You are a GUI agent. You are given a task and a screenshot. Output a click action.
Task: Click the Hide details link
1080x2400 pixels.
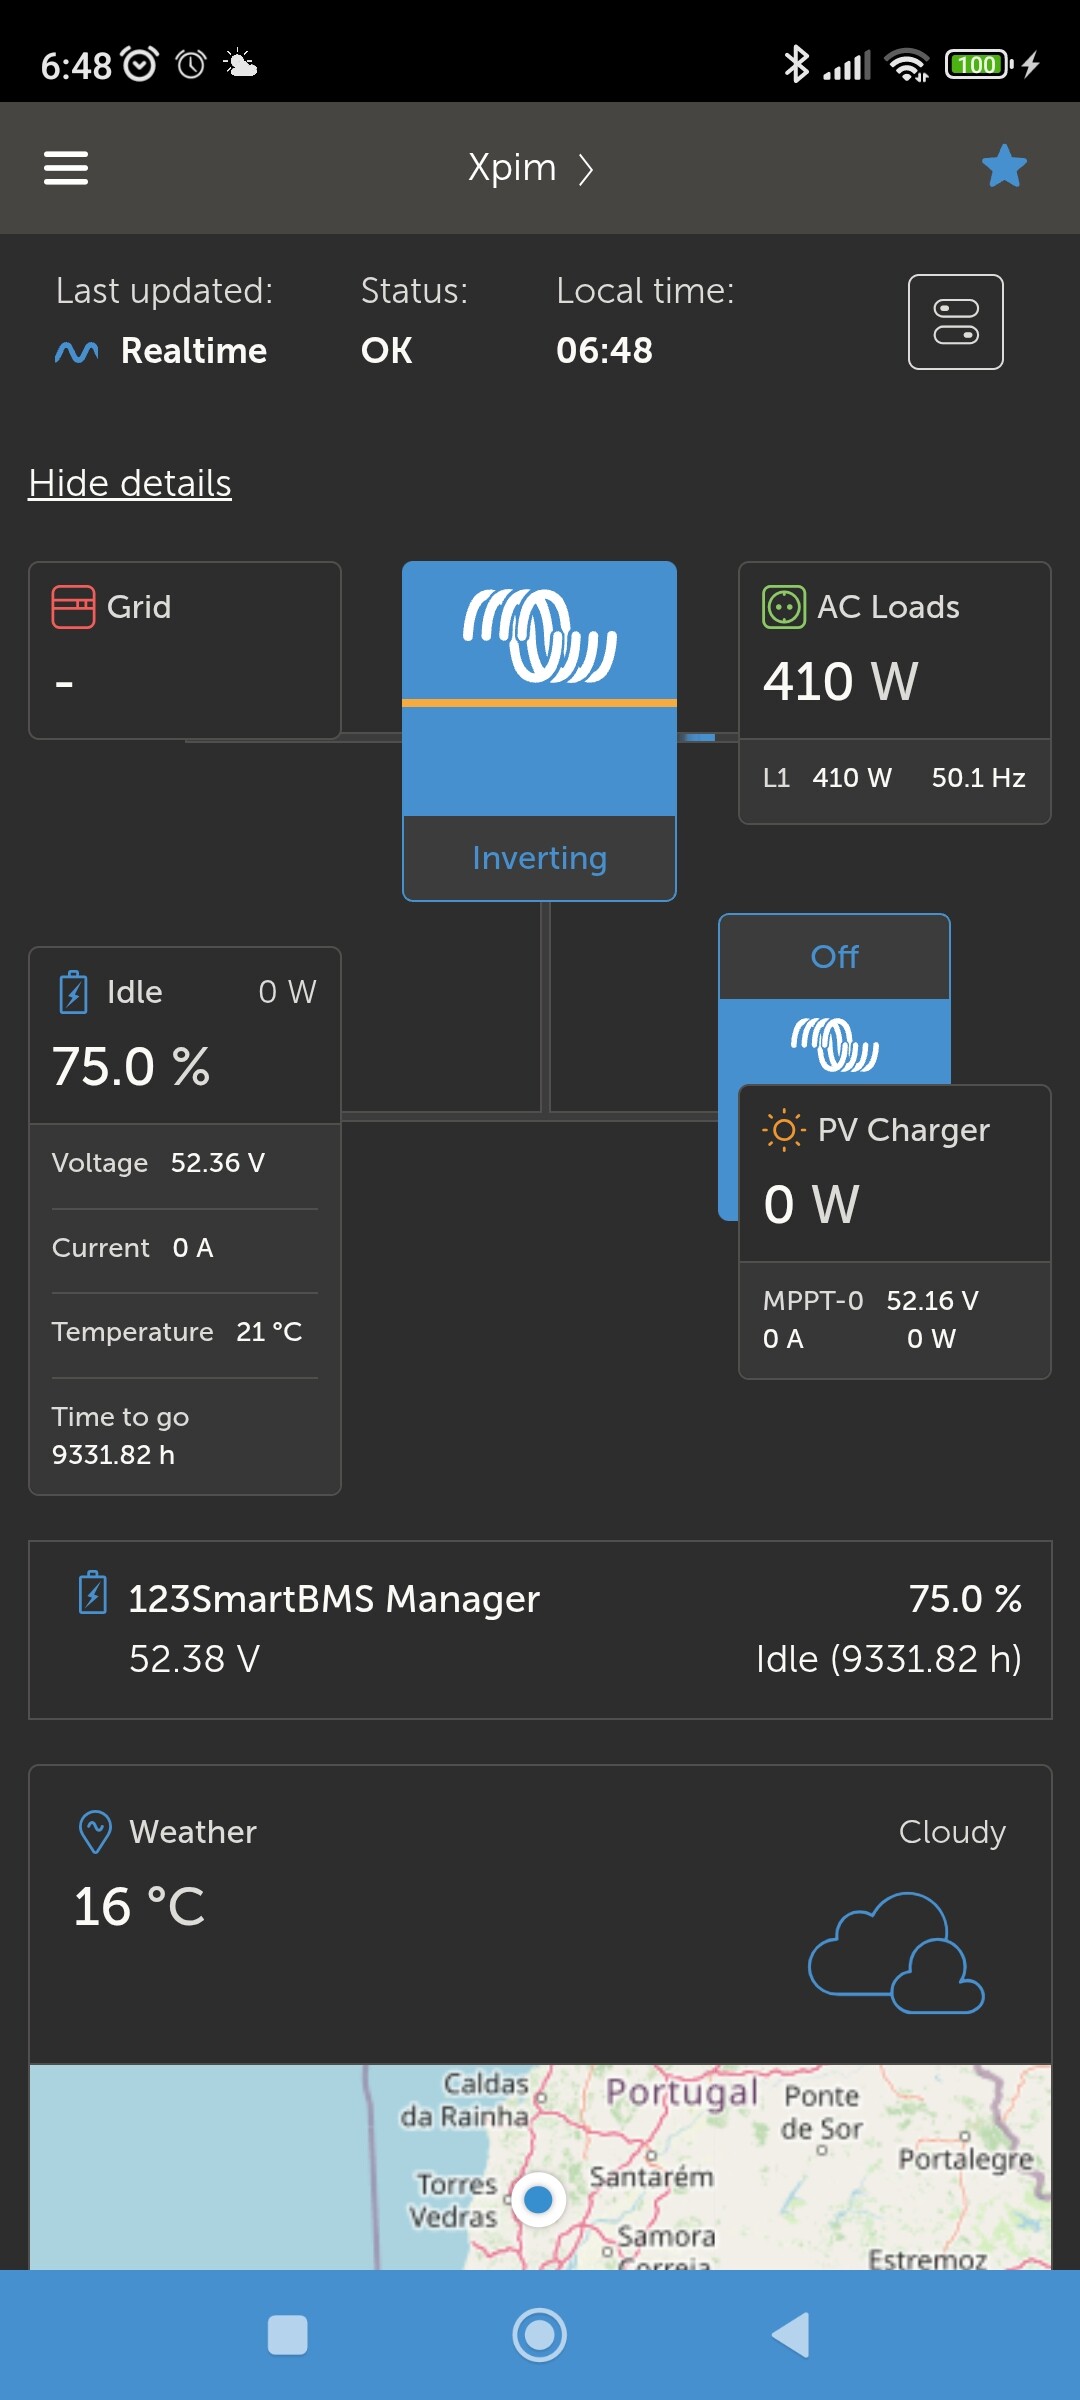pyautogui.click(x=130, y=483)
